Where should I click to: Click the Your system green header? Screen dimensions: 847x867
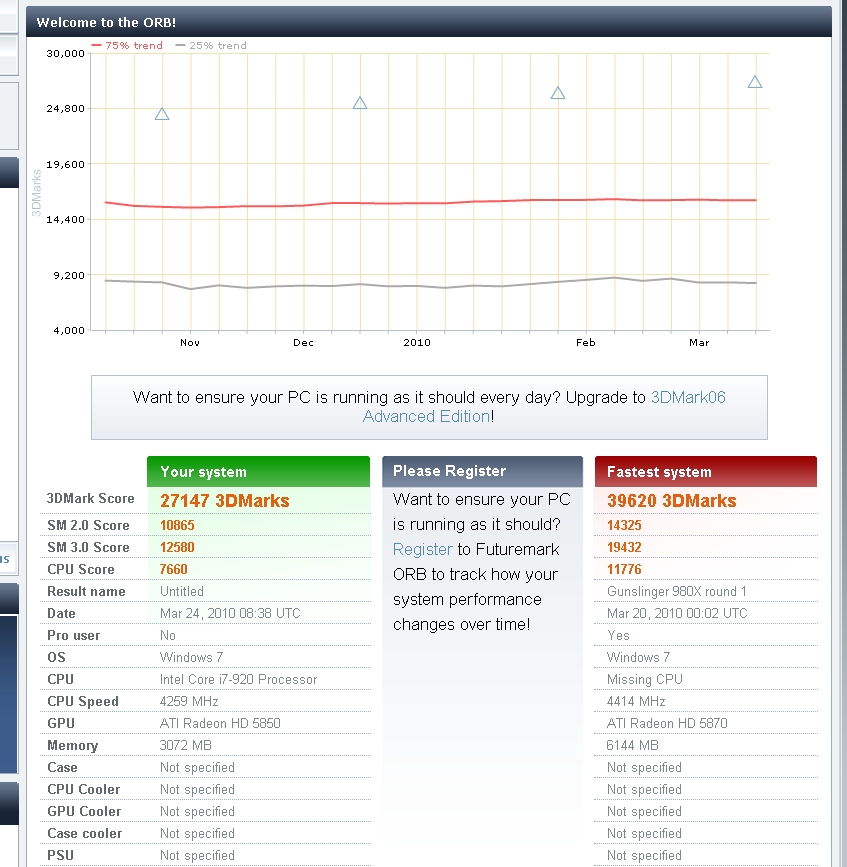click(x=258, y=472)
